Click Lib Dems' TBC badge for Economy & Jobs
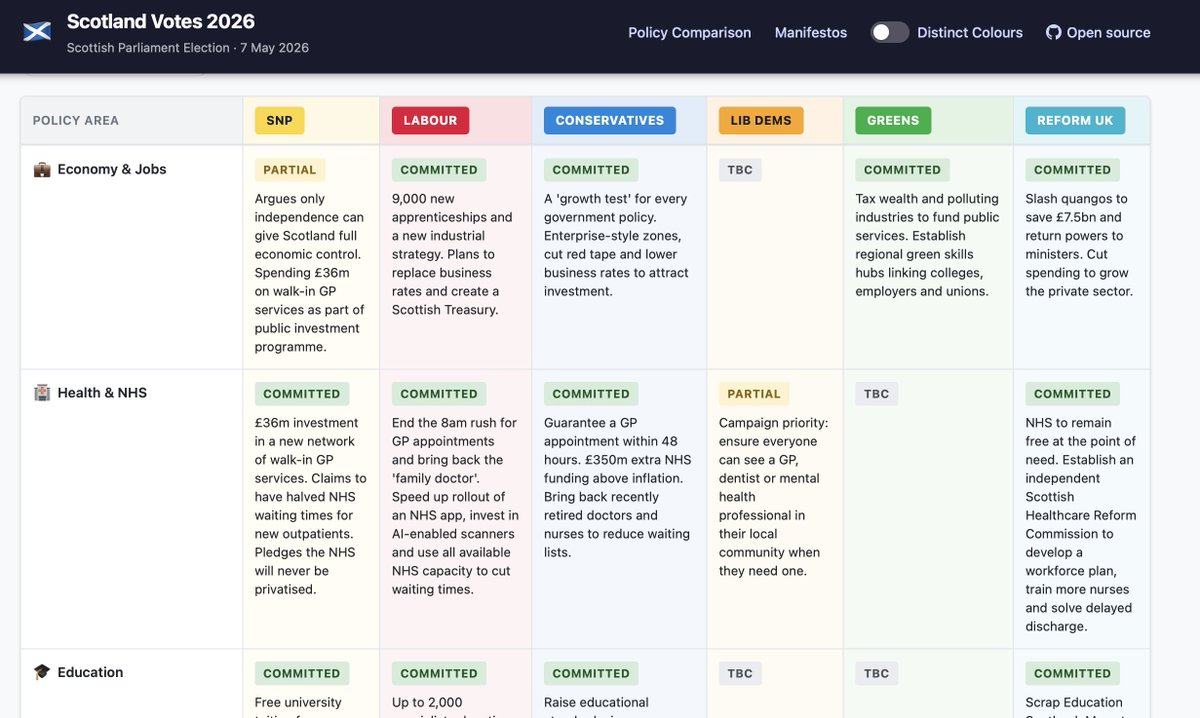1200x718 pixels. [x=740, y=170]
